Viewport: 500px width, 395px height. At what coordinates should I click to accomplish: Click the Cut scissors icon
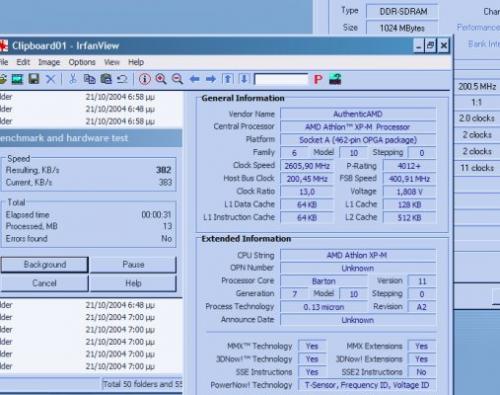click(73, 79)
